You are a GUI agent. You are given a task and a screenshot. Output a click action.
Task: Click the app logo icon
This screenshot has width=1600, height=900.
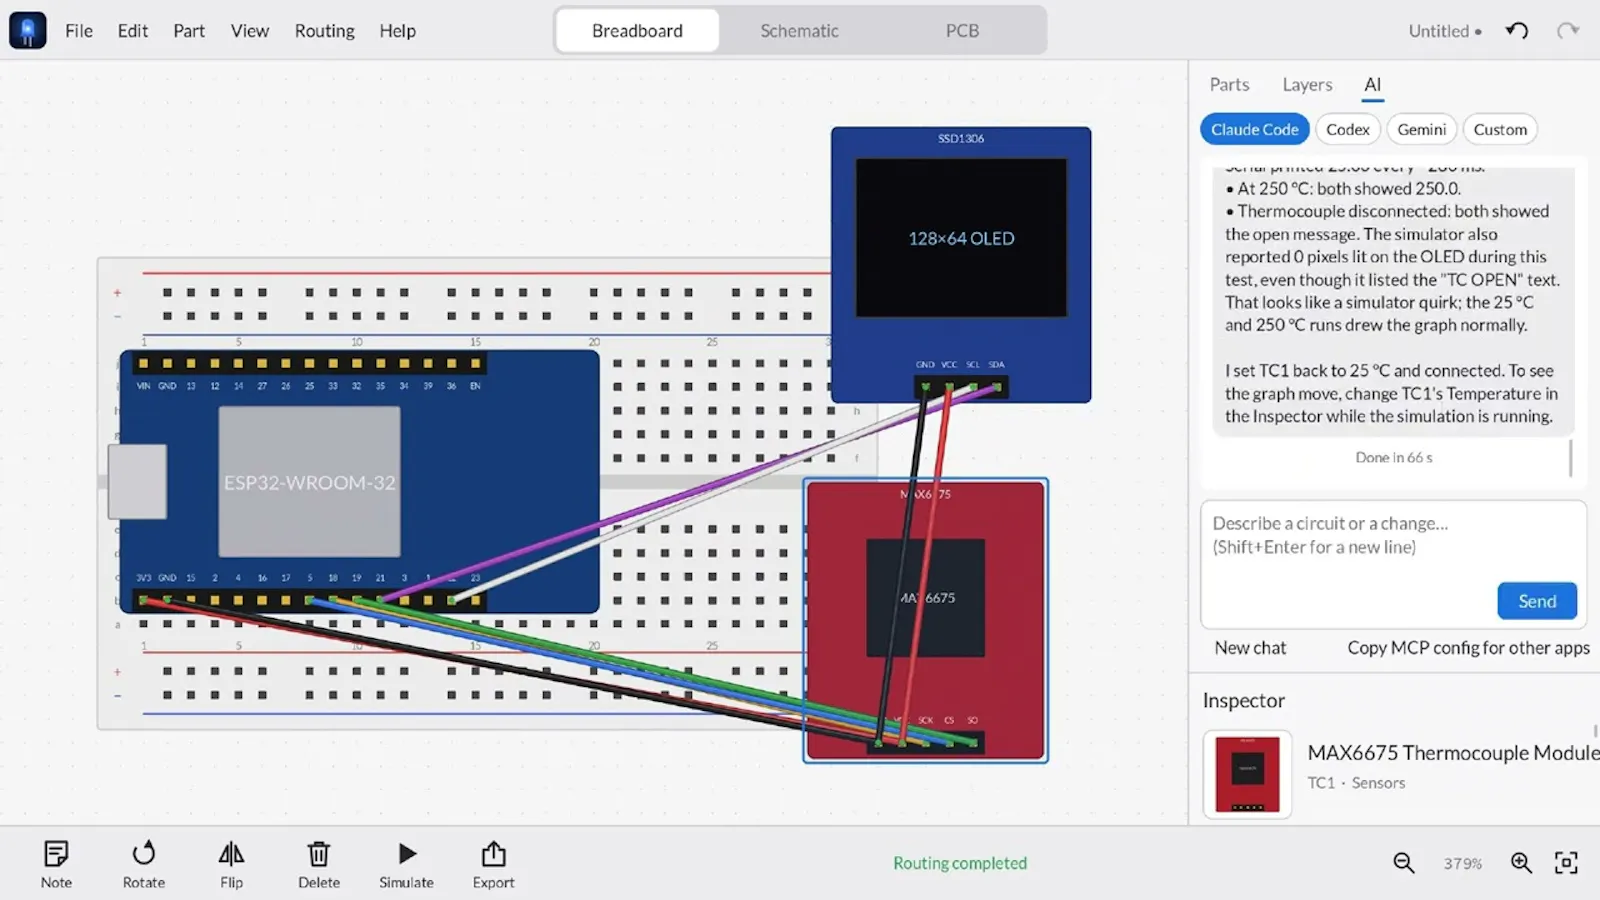pos(28,30)
